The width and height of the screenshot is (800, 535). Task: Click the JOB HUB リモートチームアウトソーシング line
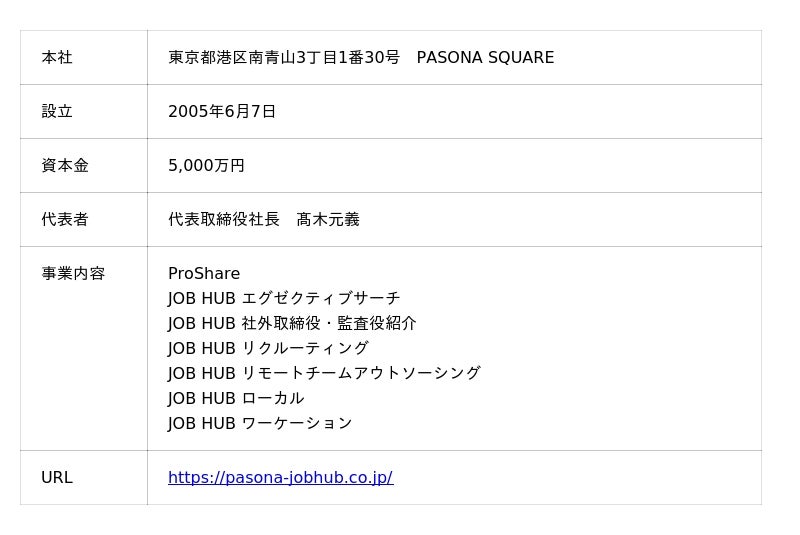(324, 373)
